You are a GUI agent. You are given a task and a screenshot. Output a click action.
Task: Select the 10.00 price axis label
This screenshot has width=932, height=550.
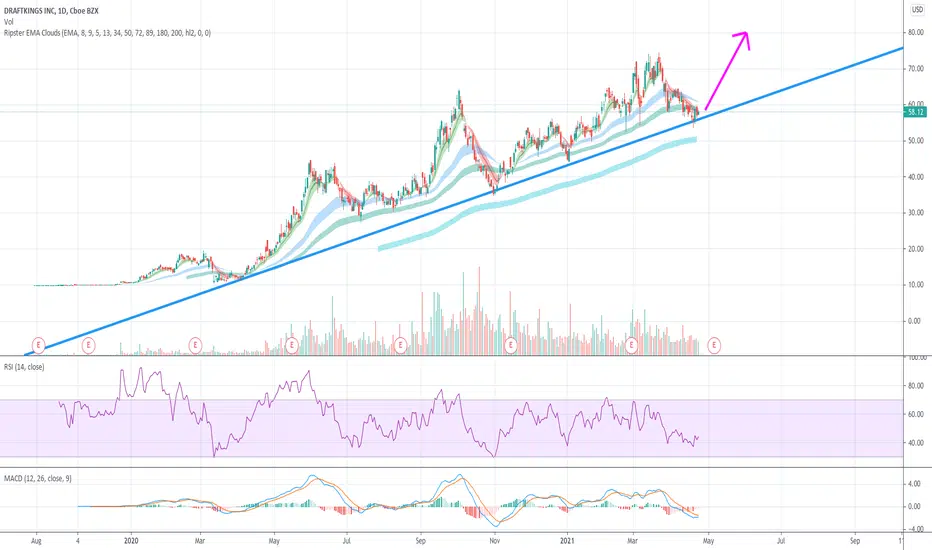click(x=916, y=285)
